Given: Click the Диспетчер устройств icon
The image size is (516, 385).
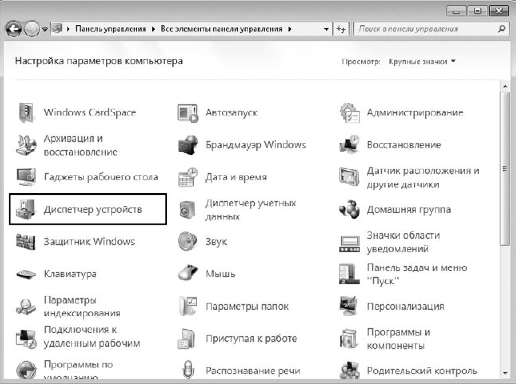Looking at the screenshot, I should (26, 209).
